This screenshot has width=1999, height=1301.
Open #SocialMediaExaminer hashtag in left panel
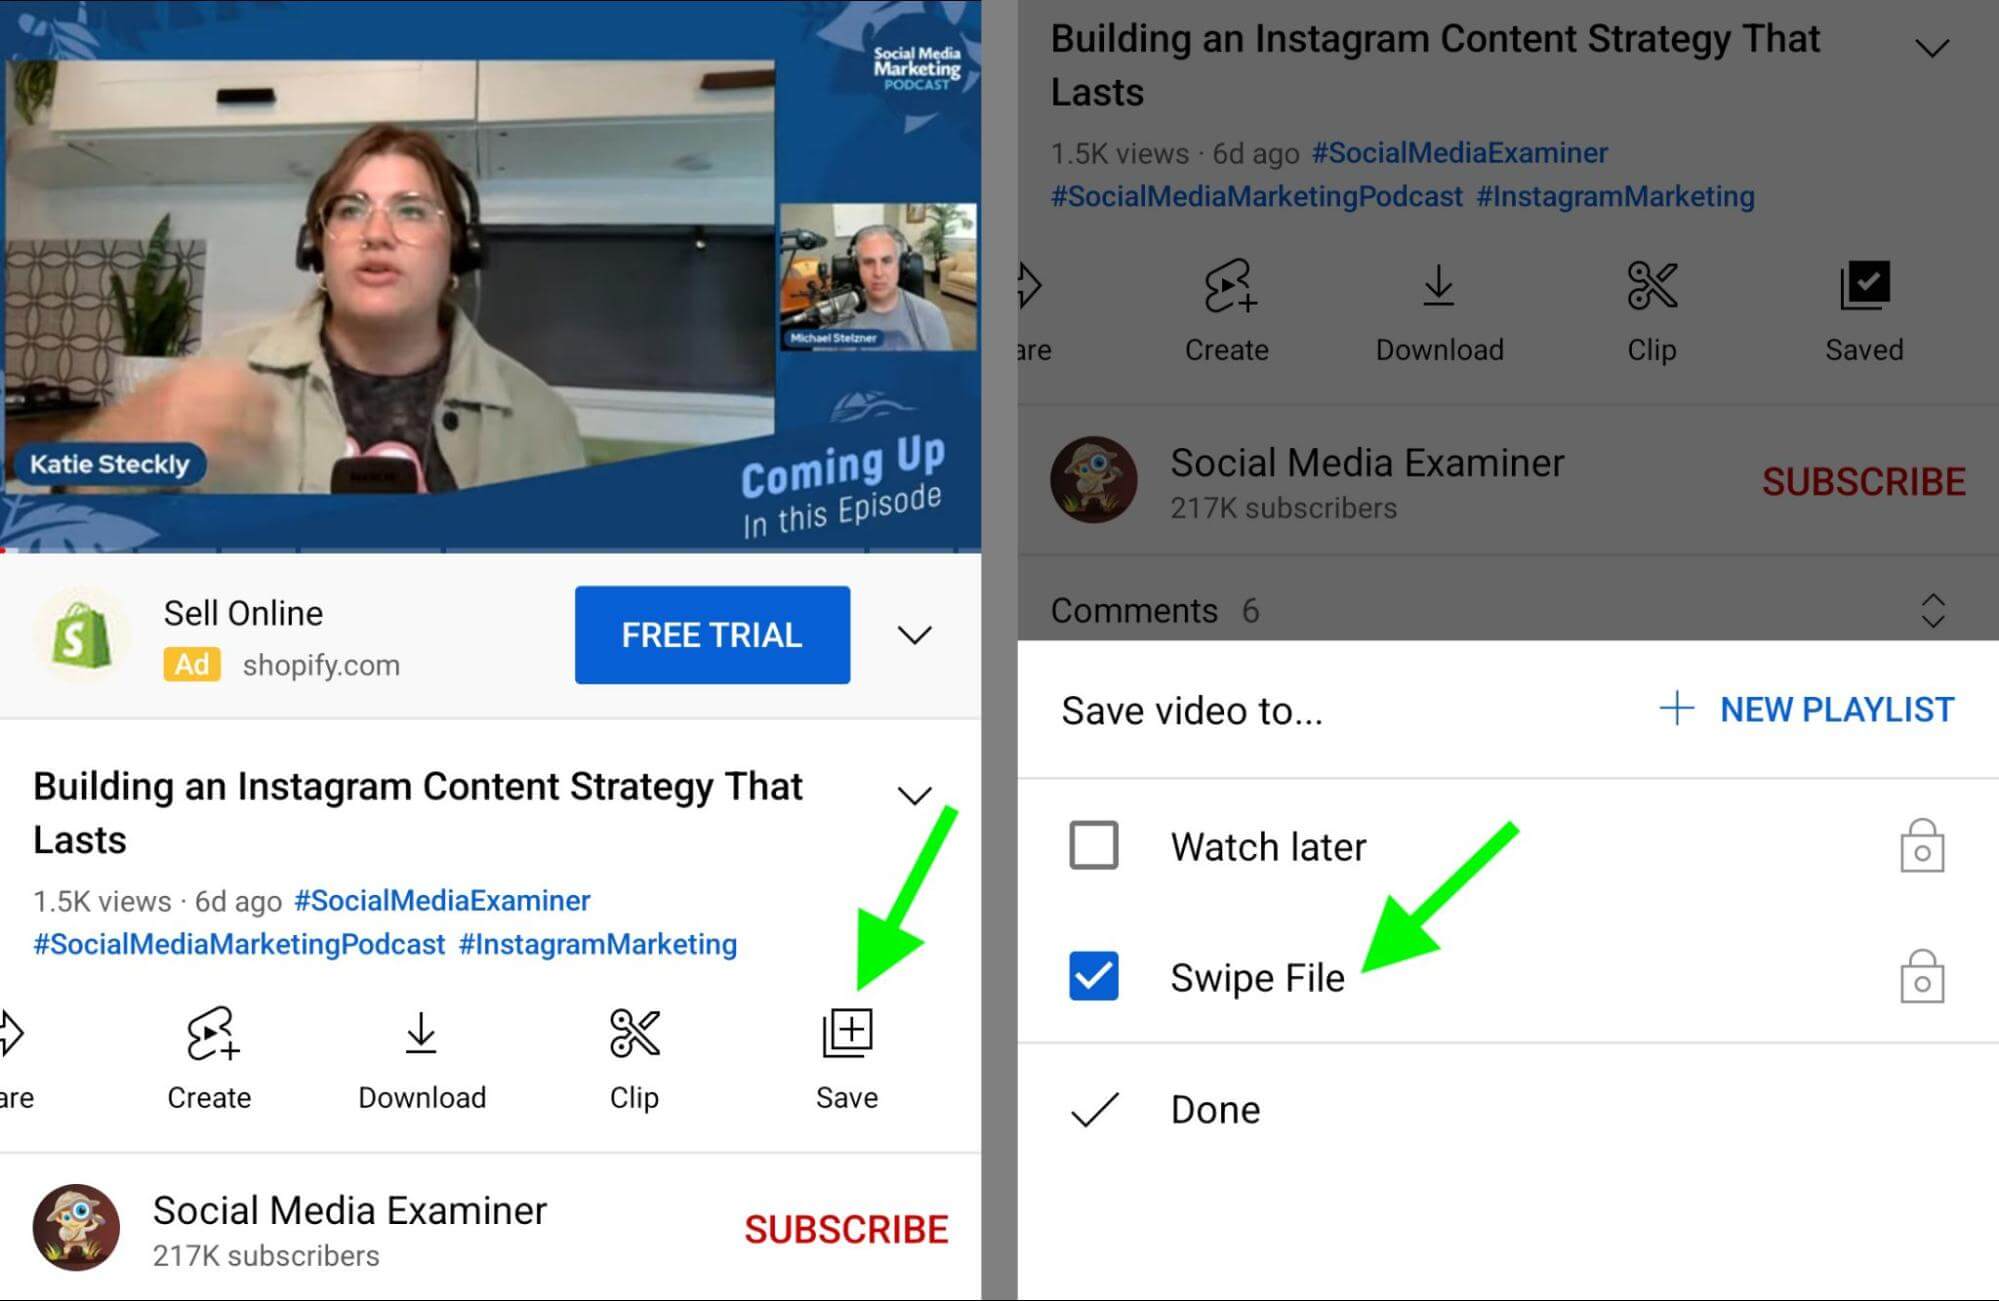pos(442,900)
